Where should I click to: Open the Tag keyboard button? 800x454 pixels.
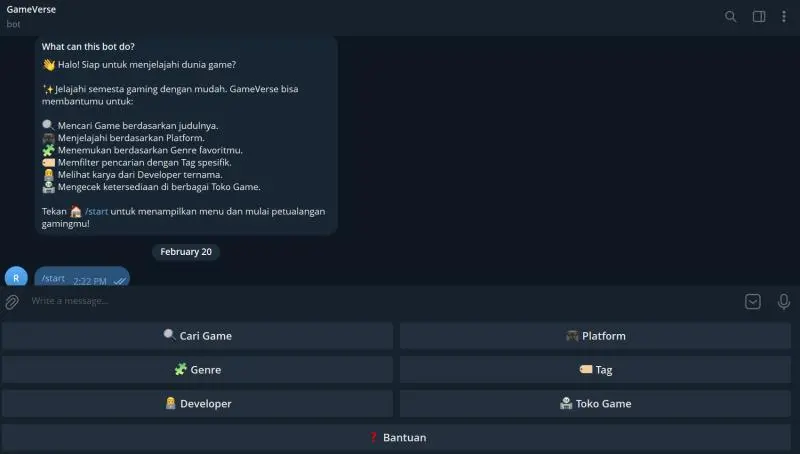(595, 369)
